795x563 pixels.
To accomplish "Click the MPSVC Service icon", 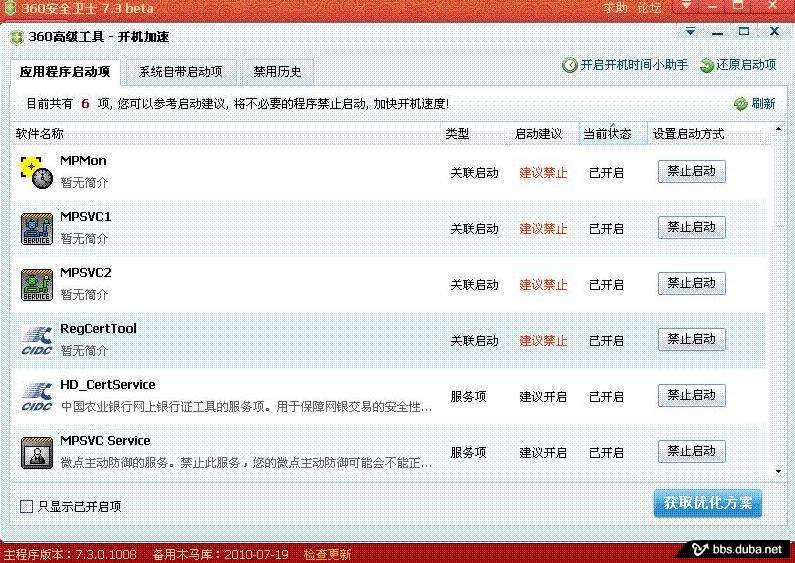I will click(37, 452).
